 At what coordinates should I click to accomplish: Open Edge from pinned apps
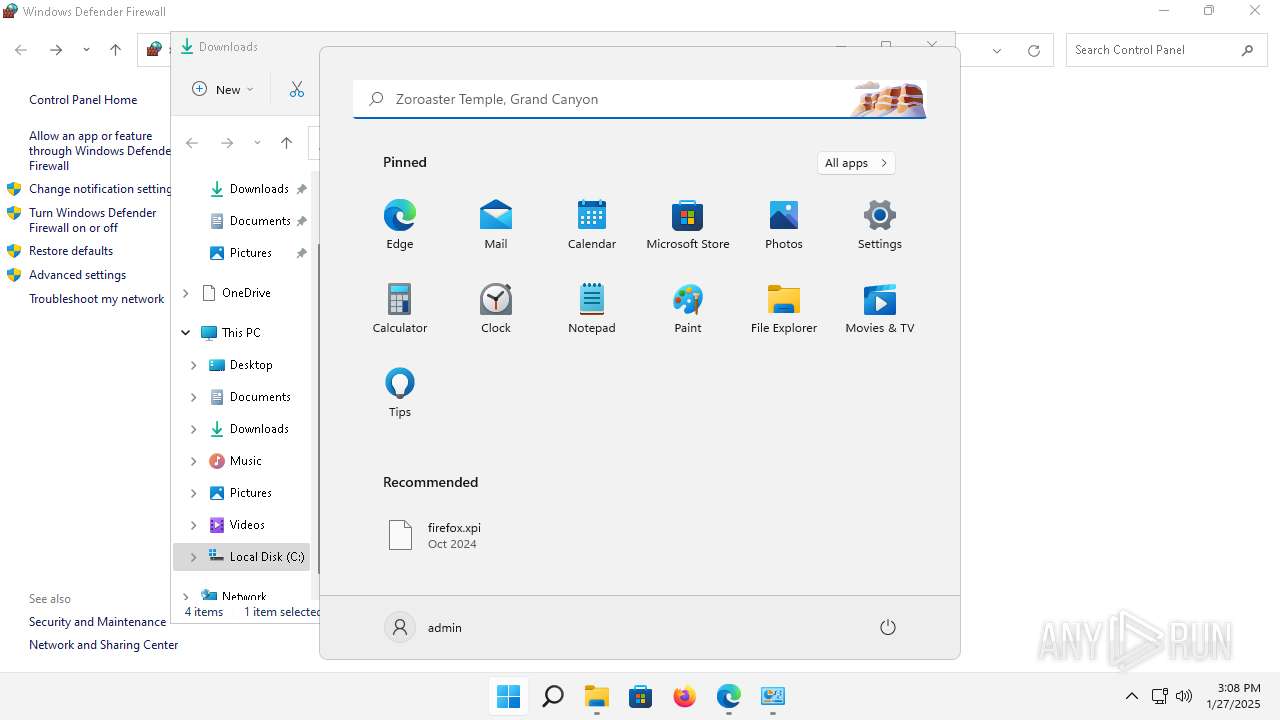coord(399,225)
